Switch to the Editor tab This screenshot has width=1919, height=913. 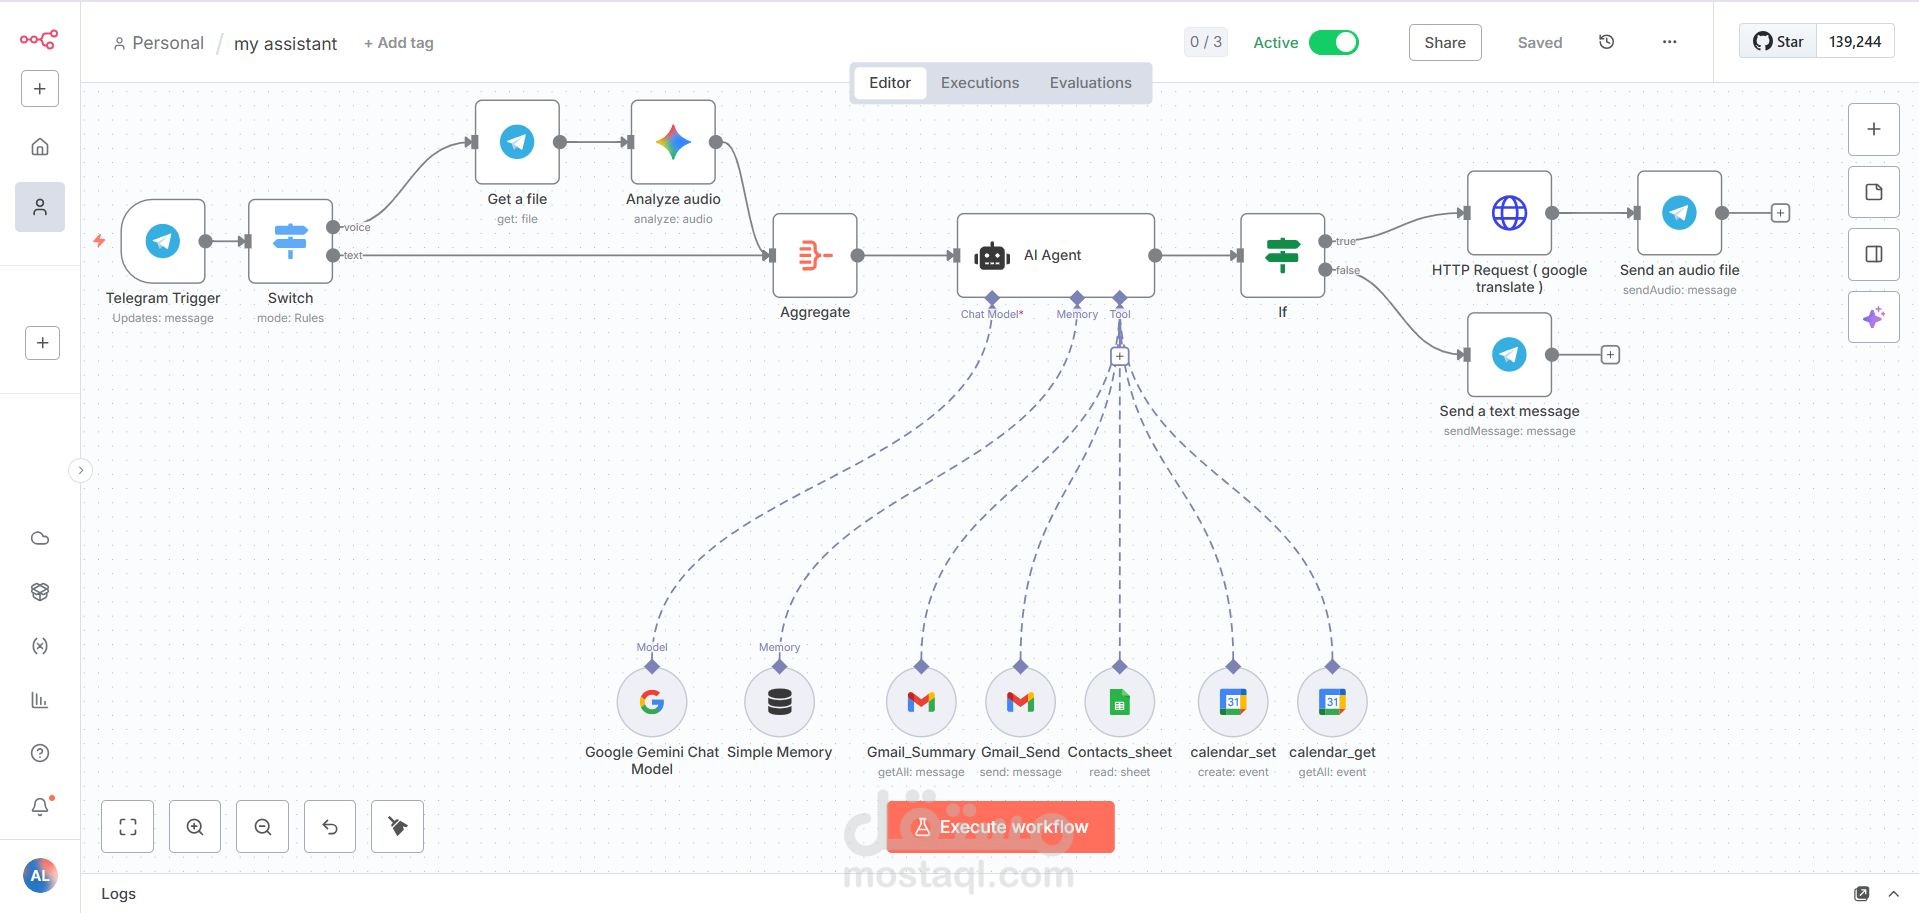click(889, 83)
